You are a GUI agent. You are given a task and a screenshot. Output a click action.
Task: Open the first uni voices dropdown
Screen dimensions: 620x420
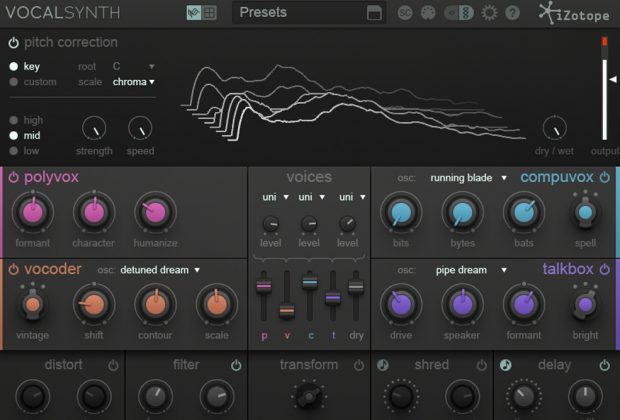[275, 197]
